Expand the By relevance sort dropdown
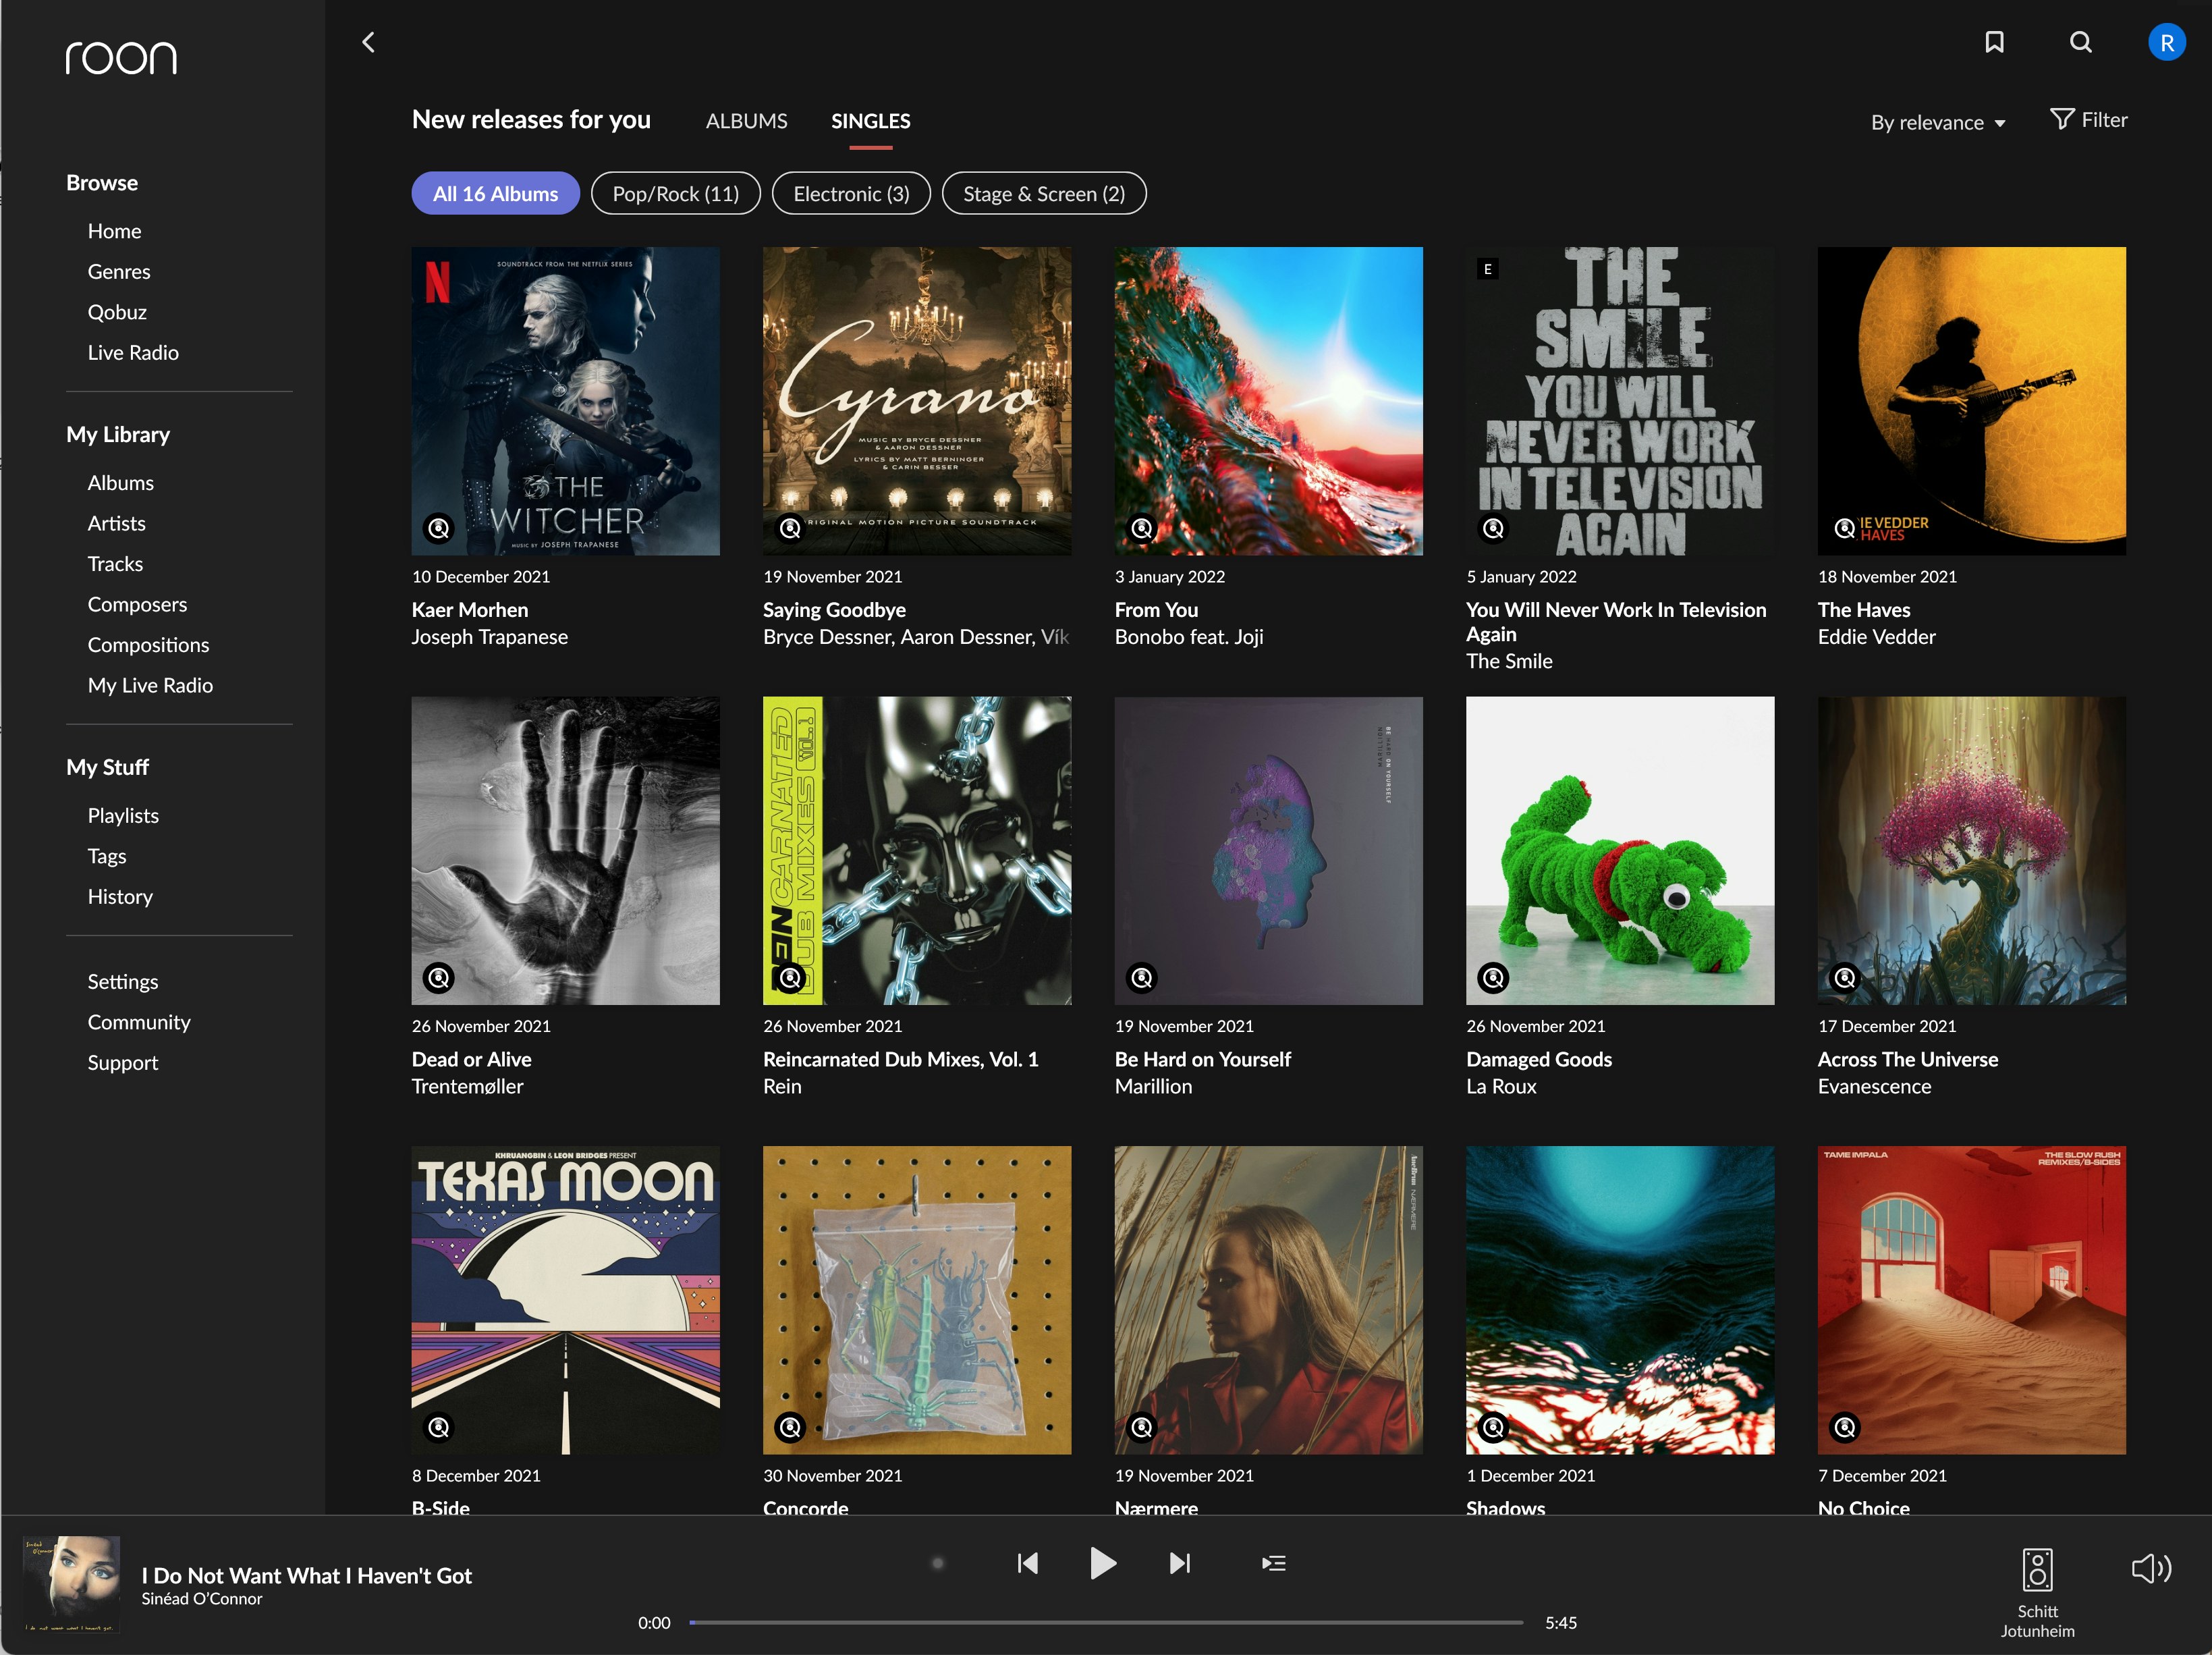The width and height of the screenshot is (2212, 1655). 1937,122
